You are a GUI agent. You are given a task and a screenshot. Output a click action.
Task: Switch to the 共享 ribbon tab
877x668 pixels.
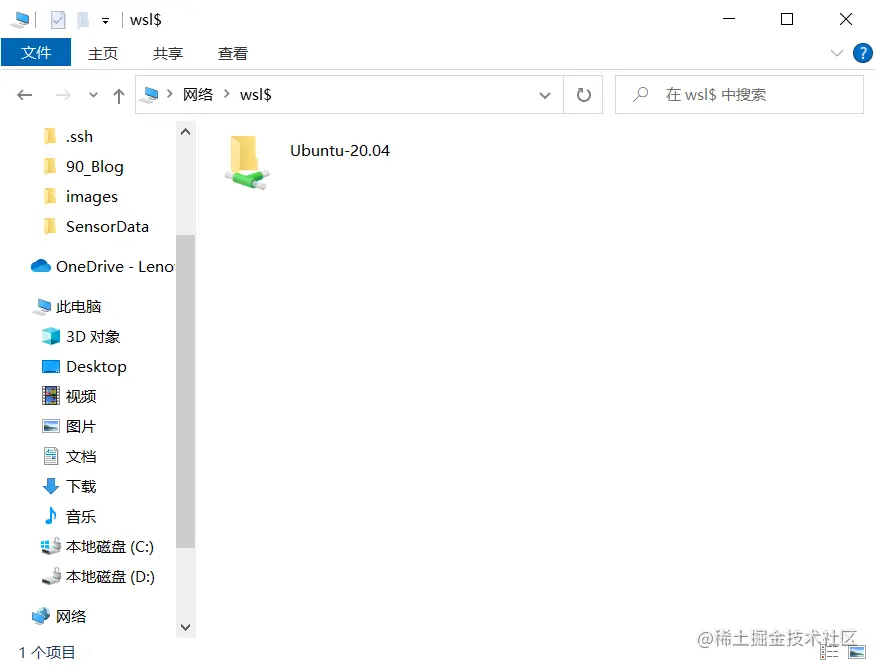pos(168,53)
